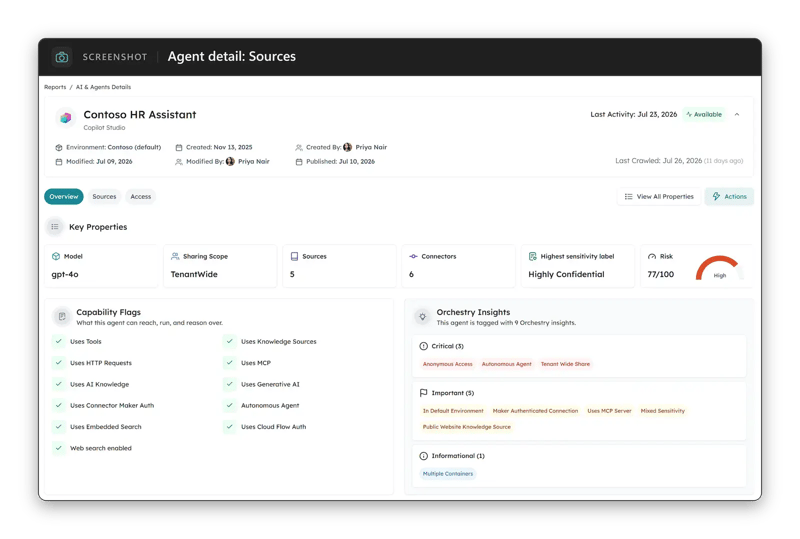The width and height of the screenshot is (800, 539).
Task: Click the Created By person icon
Action: coord(299,148)
